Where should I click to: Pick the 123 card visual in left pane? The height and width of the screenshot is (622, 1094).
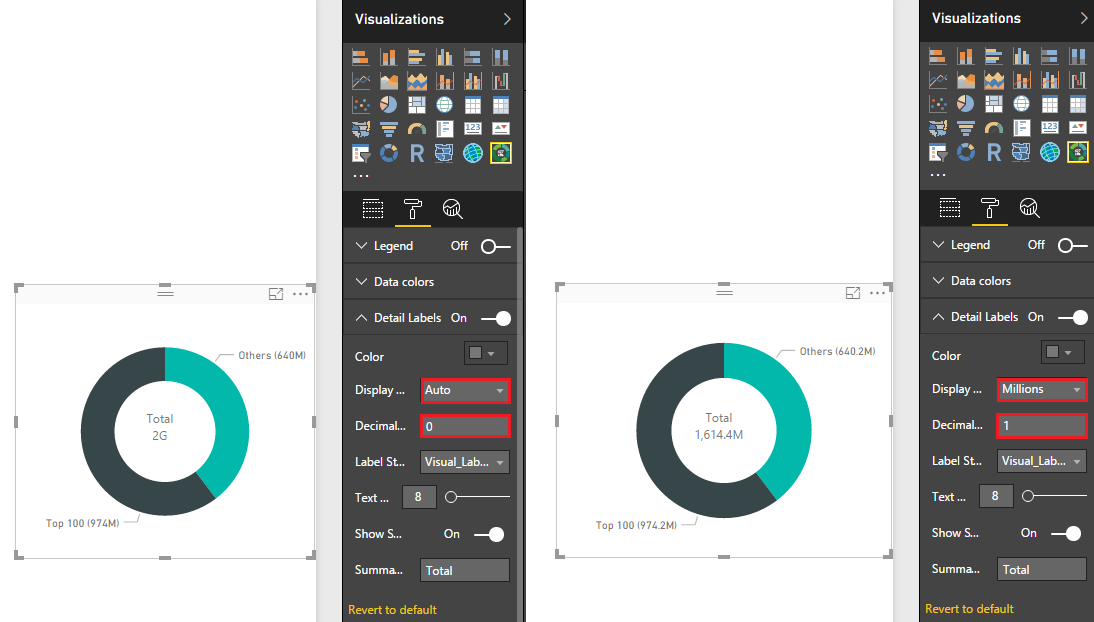472,129
